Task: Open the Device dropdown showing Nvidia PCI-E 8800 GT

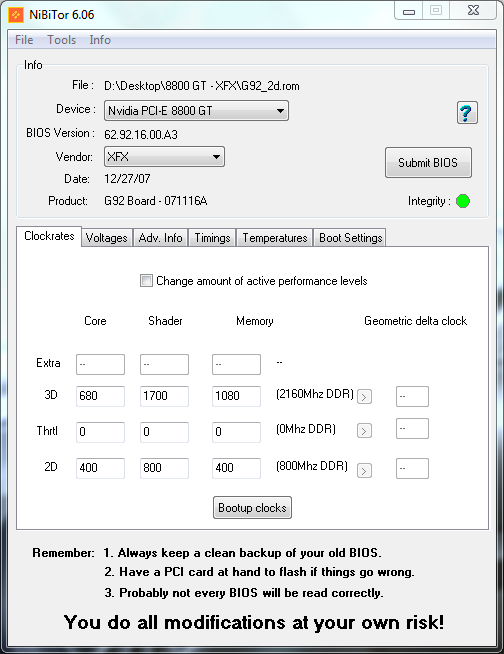Action: click(196, 111)
